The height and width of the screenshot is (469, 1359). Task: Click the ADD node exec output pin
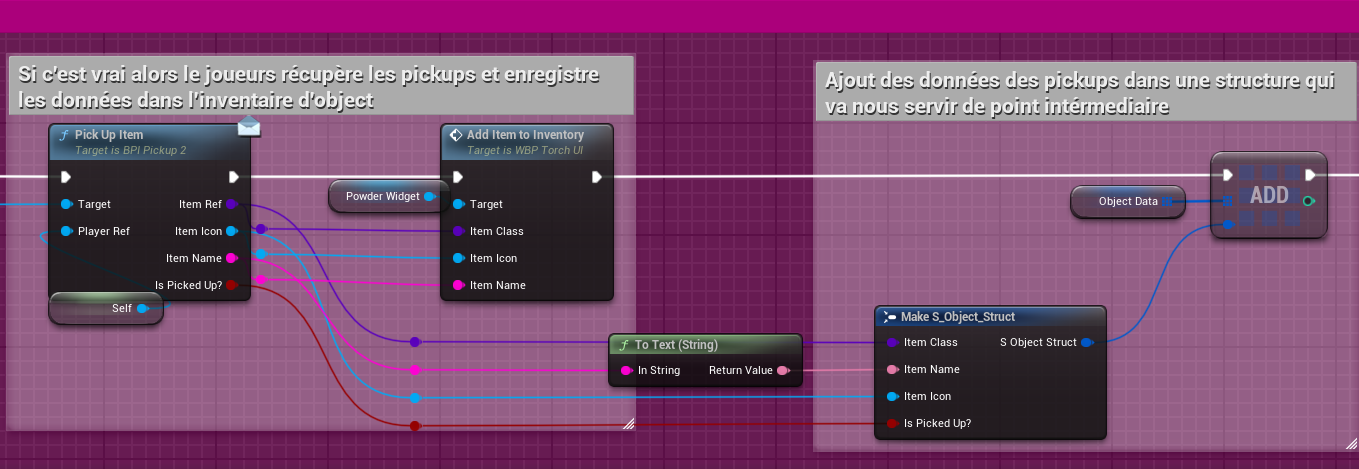[1310, 175]
